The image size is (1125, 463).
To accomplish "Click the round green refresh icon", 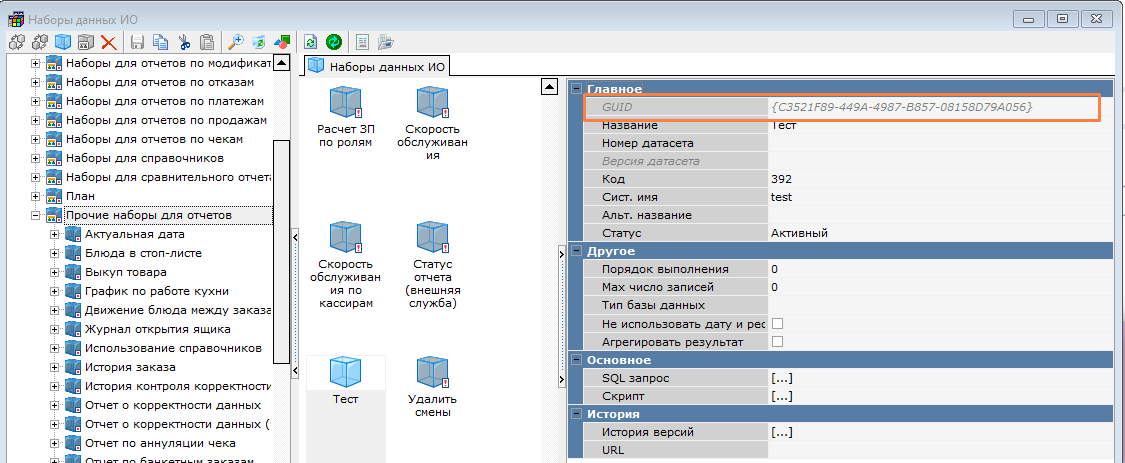I will 334,42.
